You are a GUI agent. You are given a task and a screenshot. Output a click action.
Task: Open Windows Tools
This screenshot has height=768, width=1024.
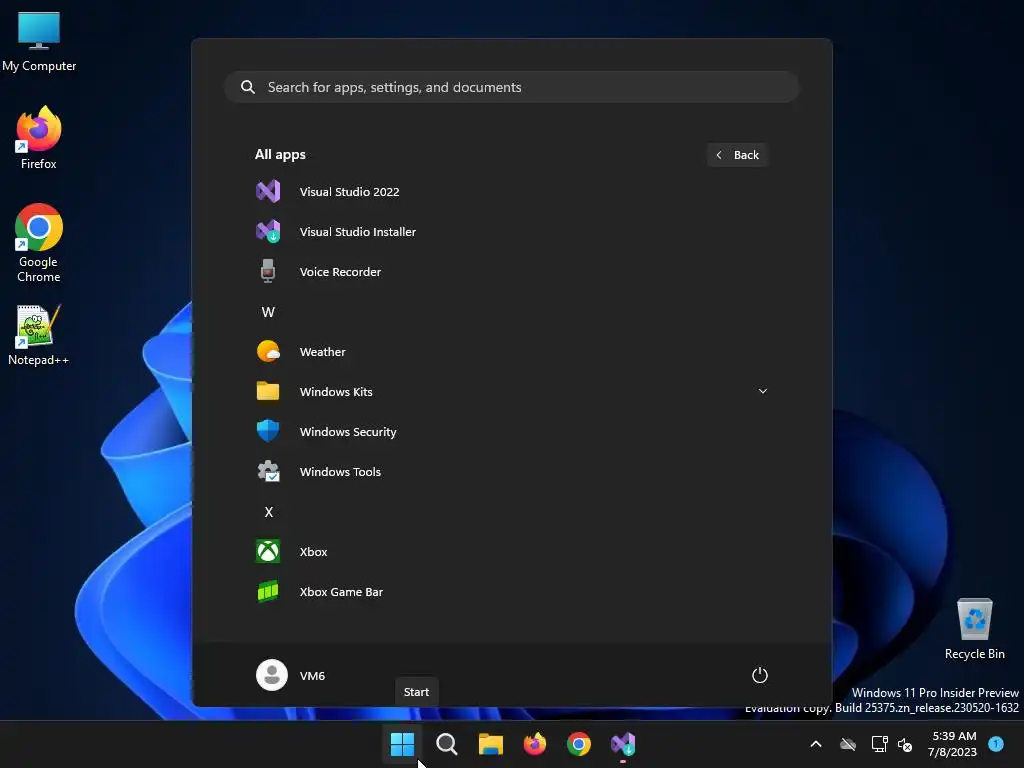pyautogui.click(x=511, y=472)
